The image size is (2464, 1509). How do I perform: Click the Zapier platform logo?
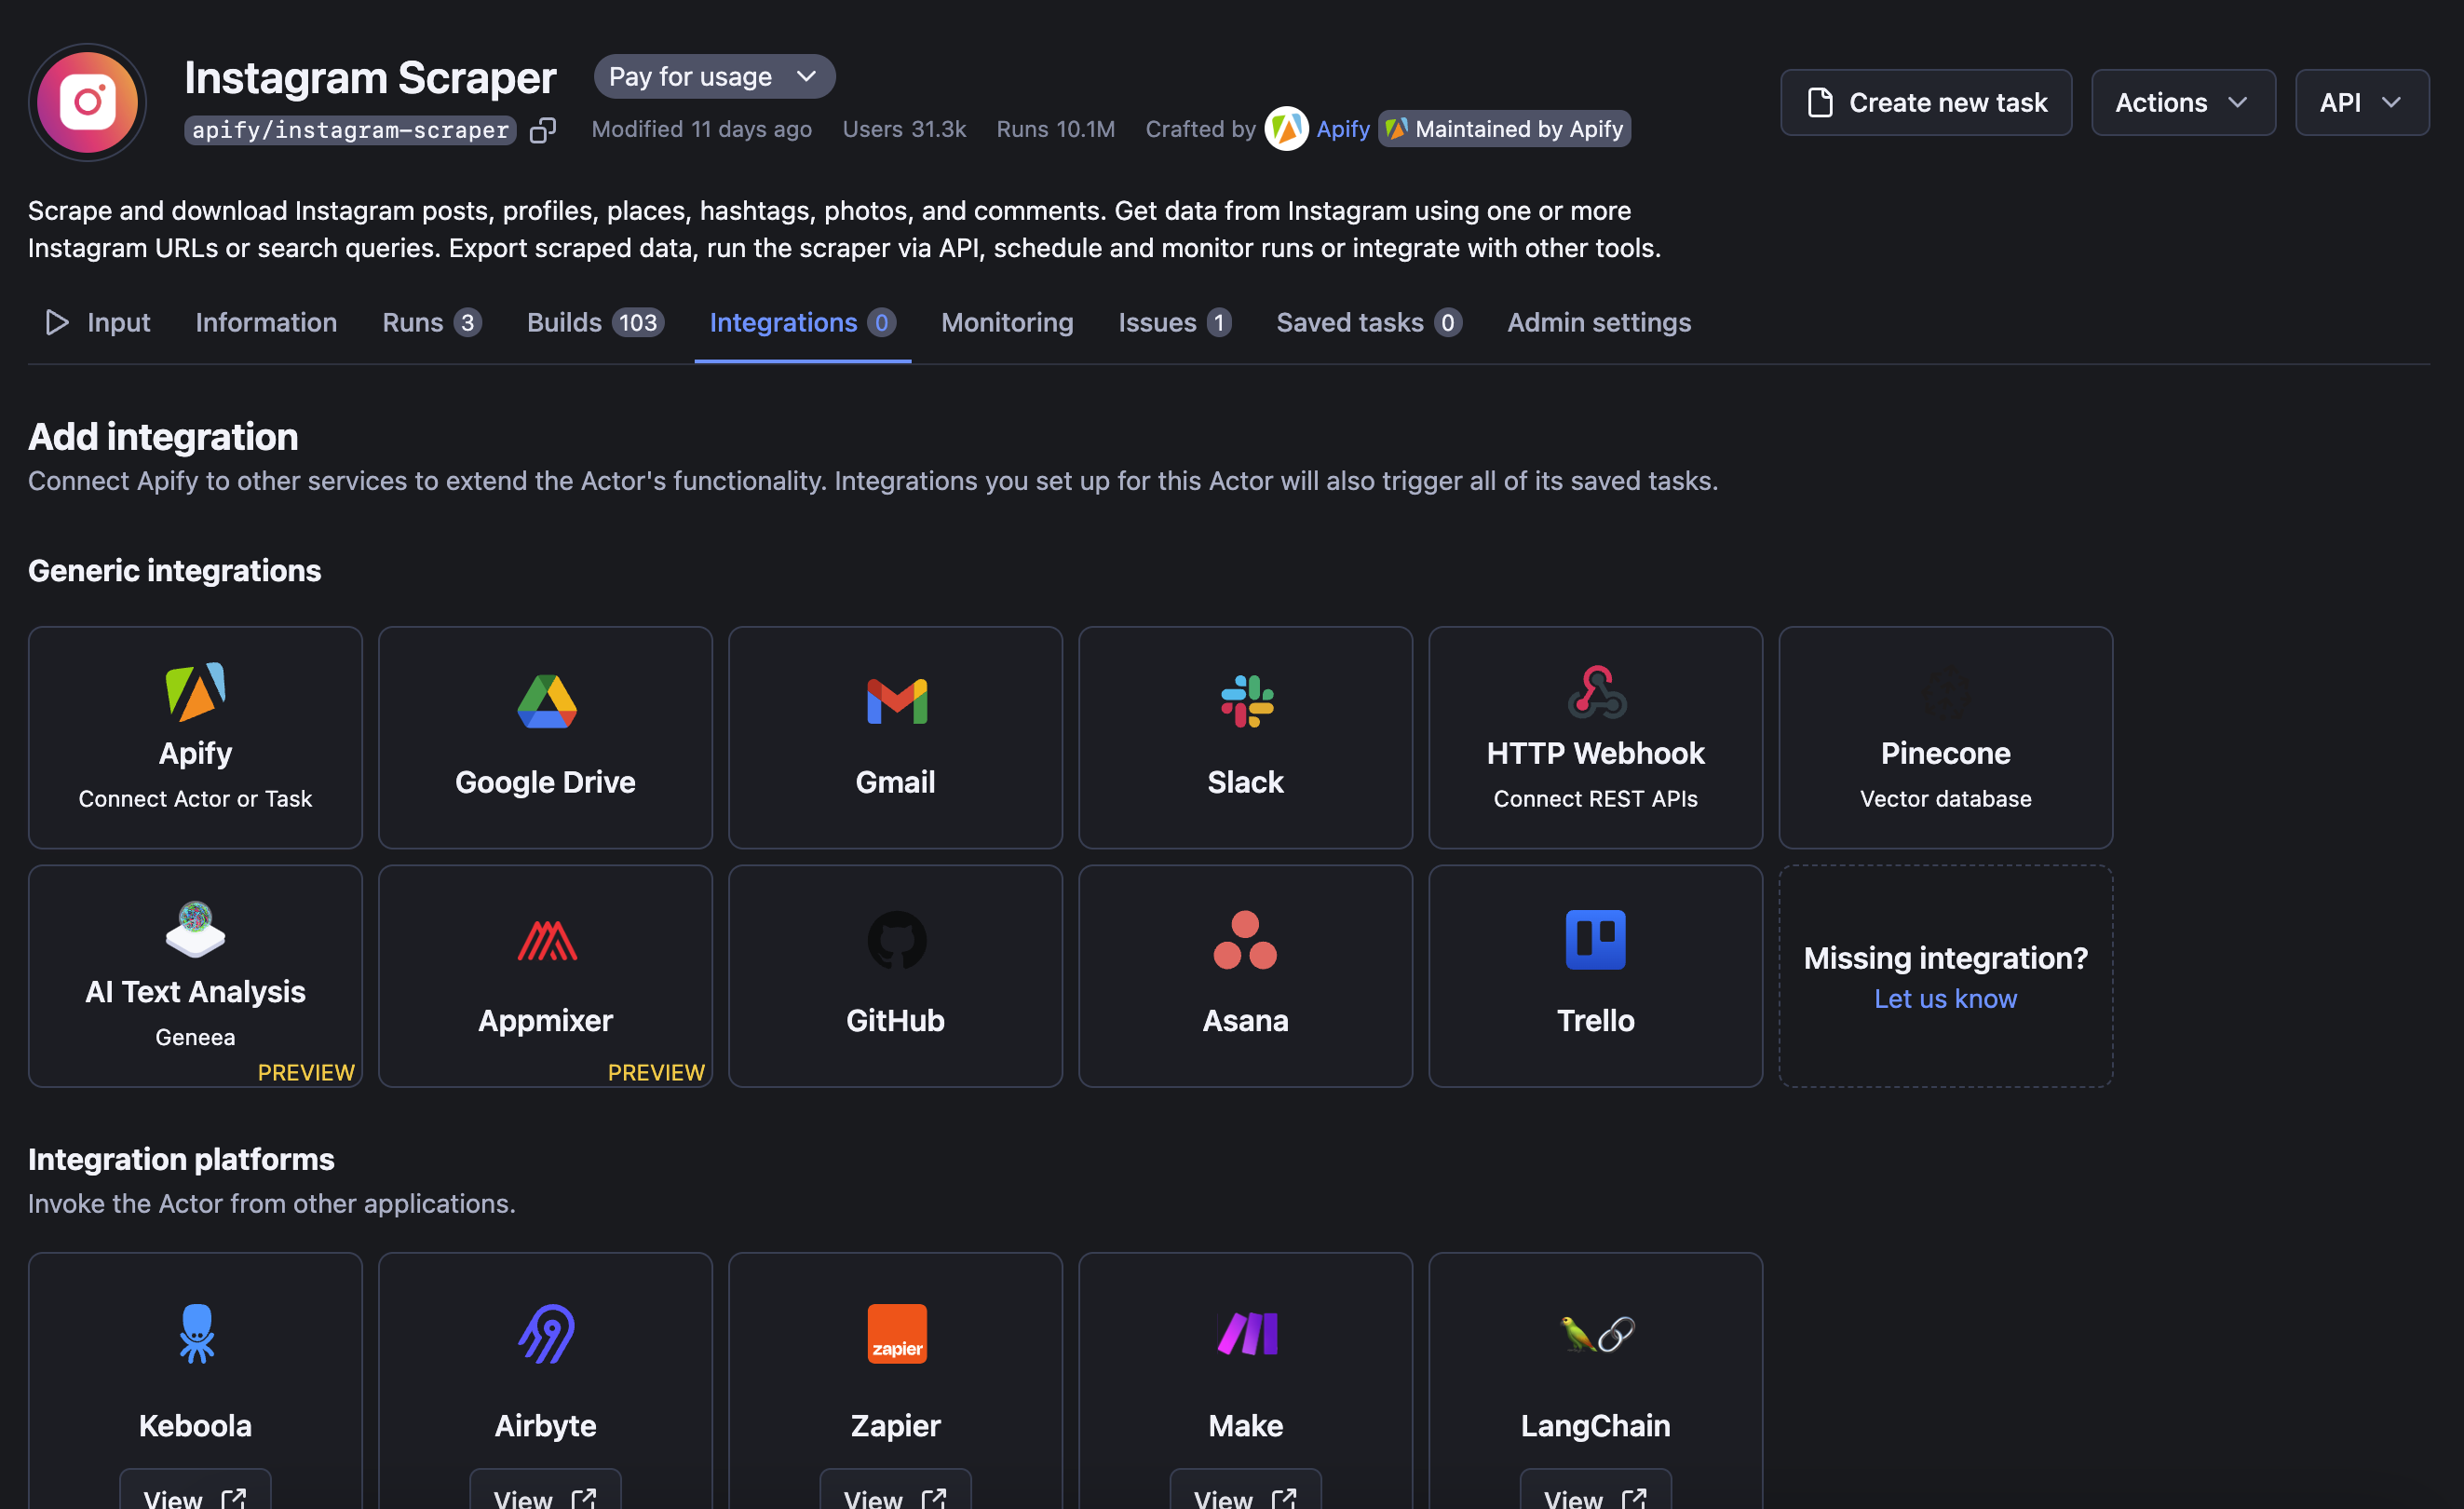pos(896,1333)
